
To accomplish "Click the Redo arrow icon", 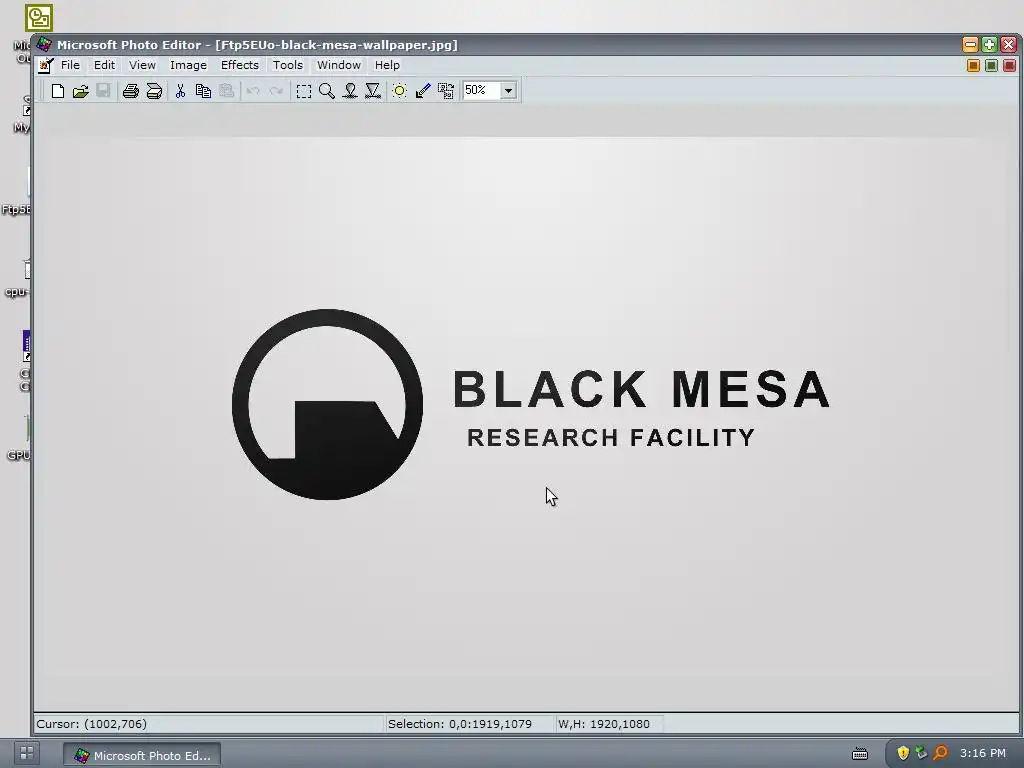I will point(276,91).
